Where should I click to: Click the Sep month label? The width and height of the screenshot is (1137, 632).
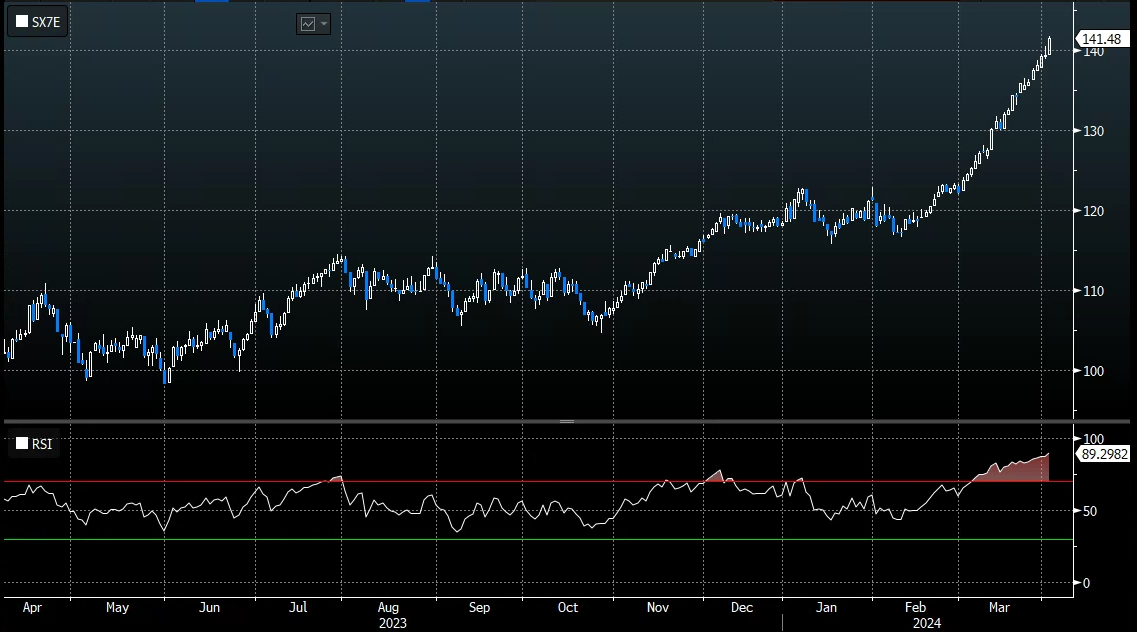point(479,607)
